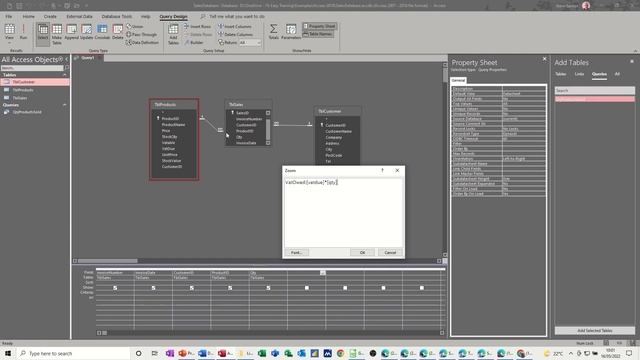Screen dimensions: 640x360
Task: Click Insert Columns in Query Setup
Action: (x=235, y=27)
